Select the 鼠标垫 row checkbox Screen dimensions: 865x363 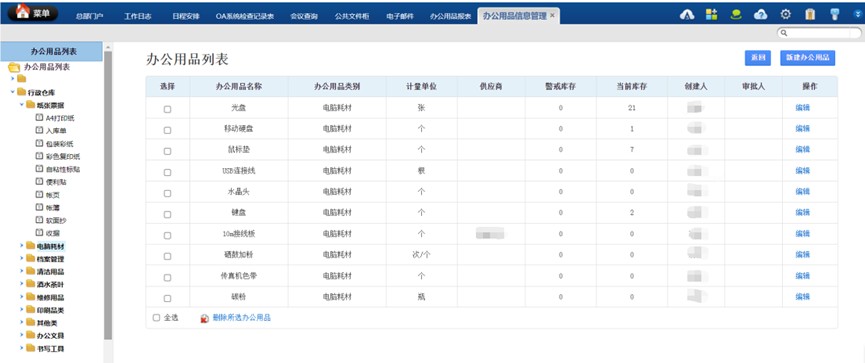point(167,151)
